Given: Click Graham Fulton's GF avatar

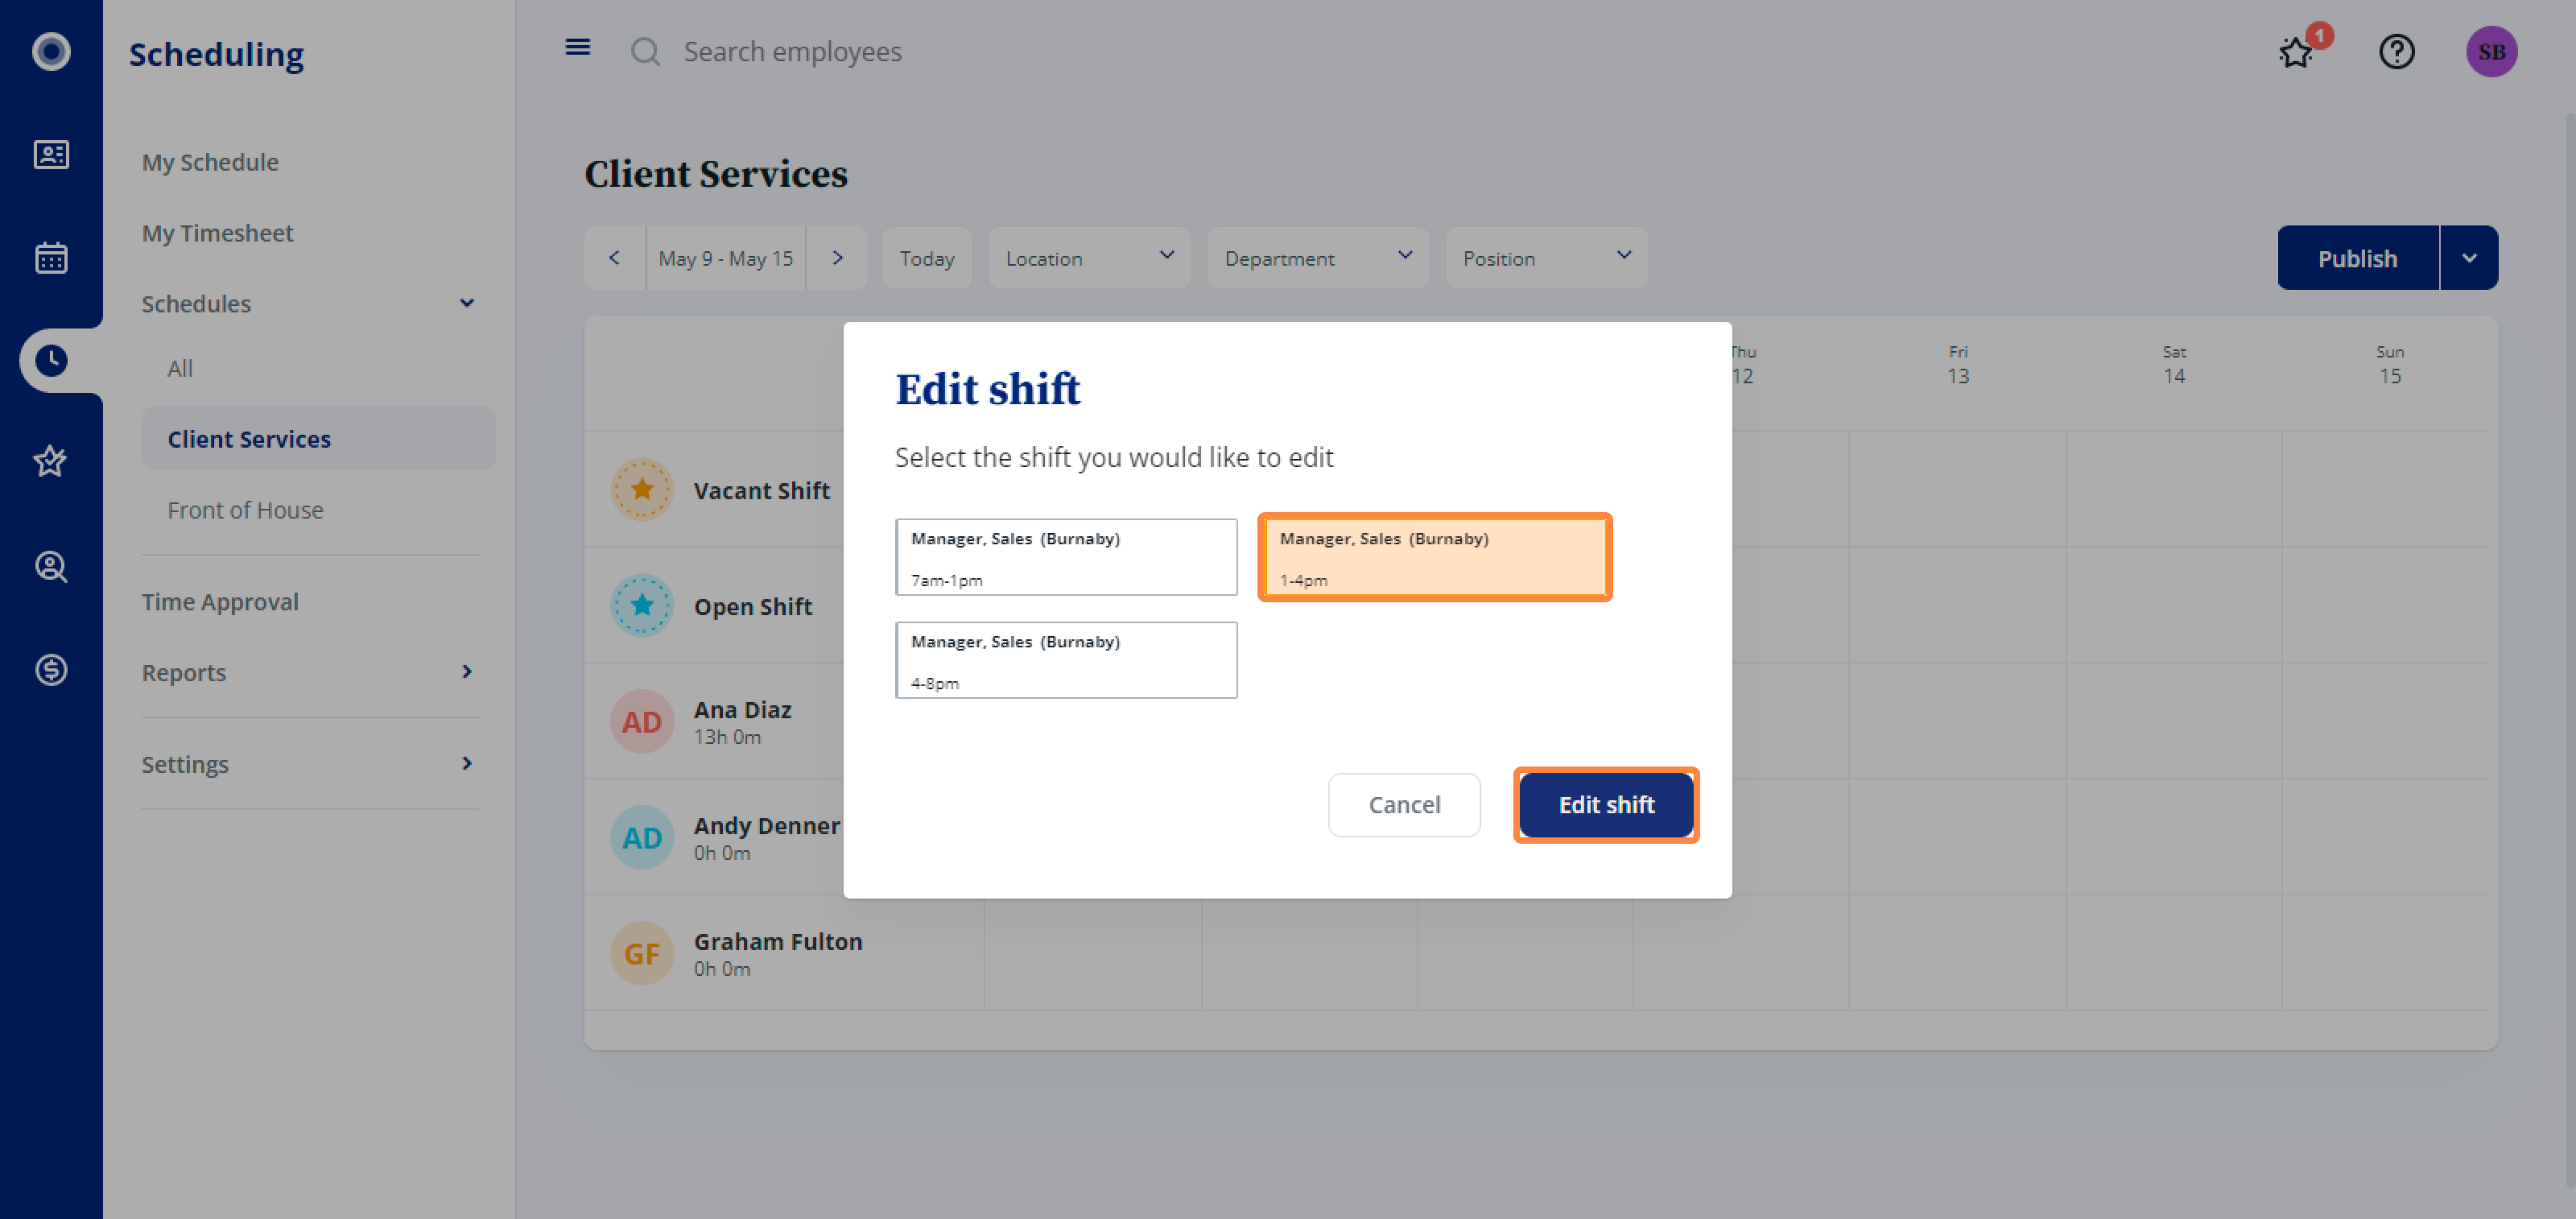Looking at the screenshot, I should coord(642,953).
